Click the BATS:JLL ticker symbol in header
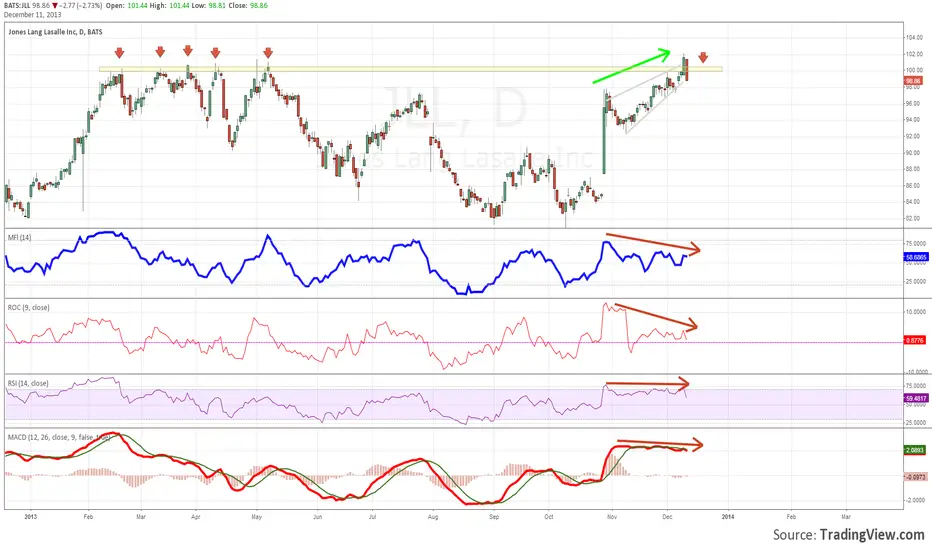Screen dimensions: 932x550 click(x=17, y=5)
